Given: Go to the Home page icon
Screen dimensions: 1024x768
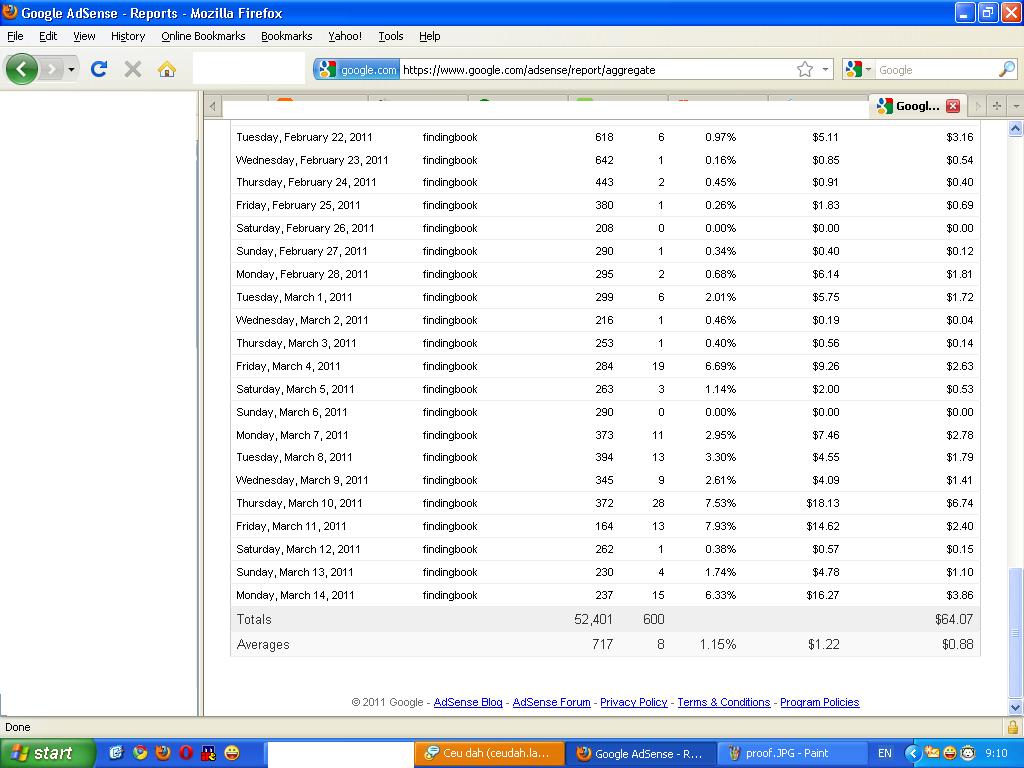Looking at the screenshot, I should coord(167,69).
